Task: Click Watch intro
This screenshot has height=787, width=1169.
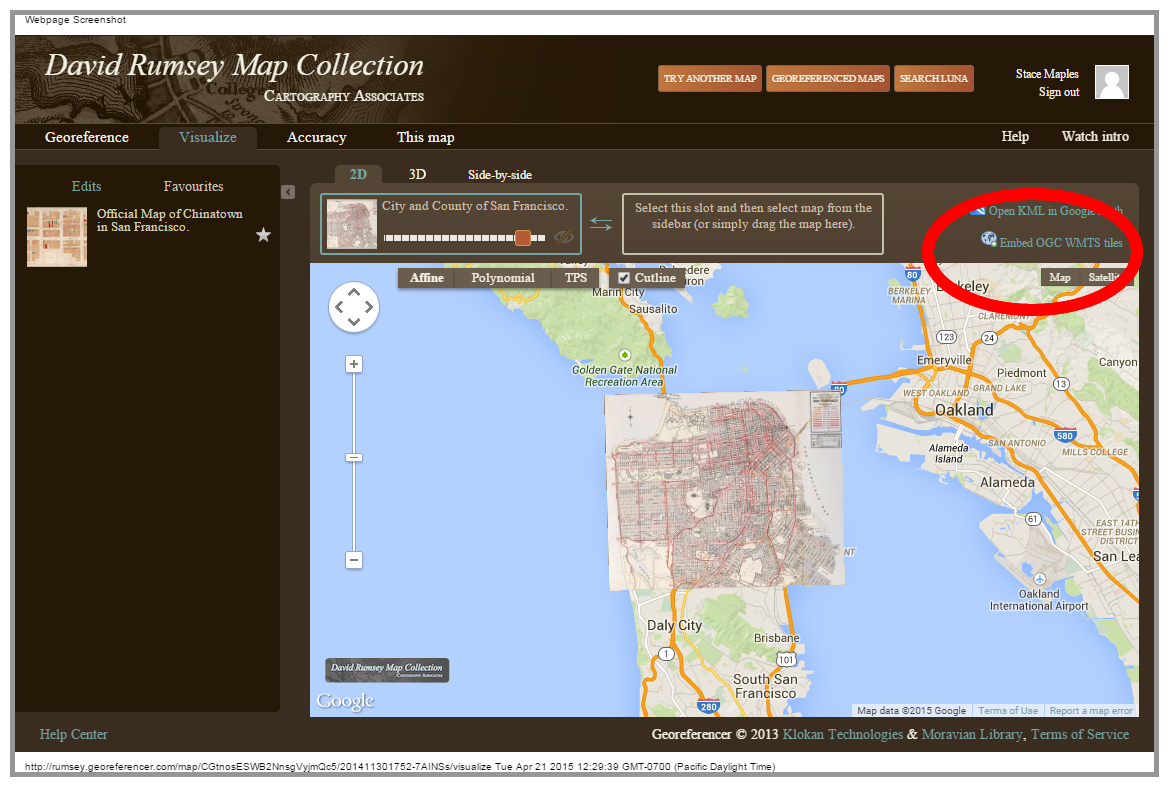Action: 1095,136
